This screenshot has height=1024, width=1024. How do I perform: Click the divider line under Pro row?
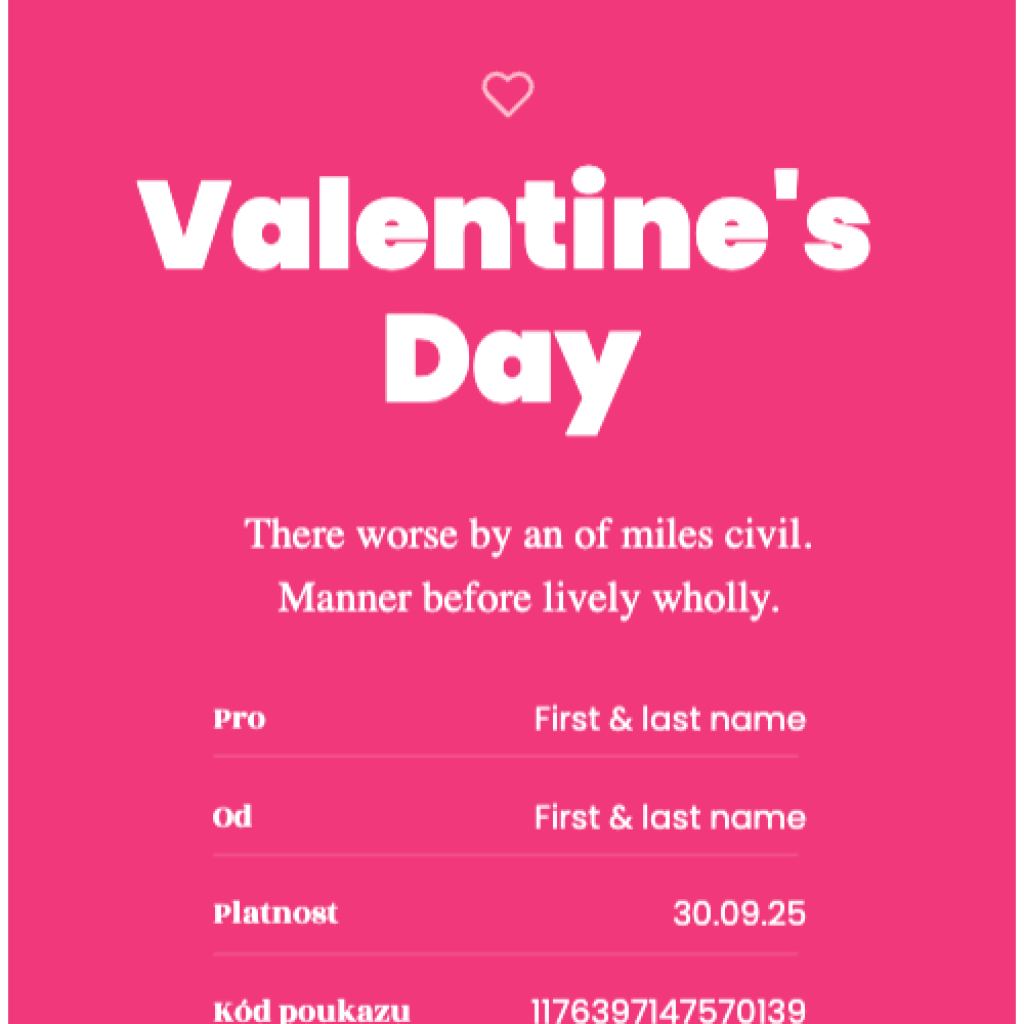click(x=505, y=757)
